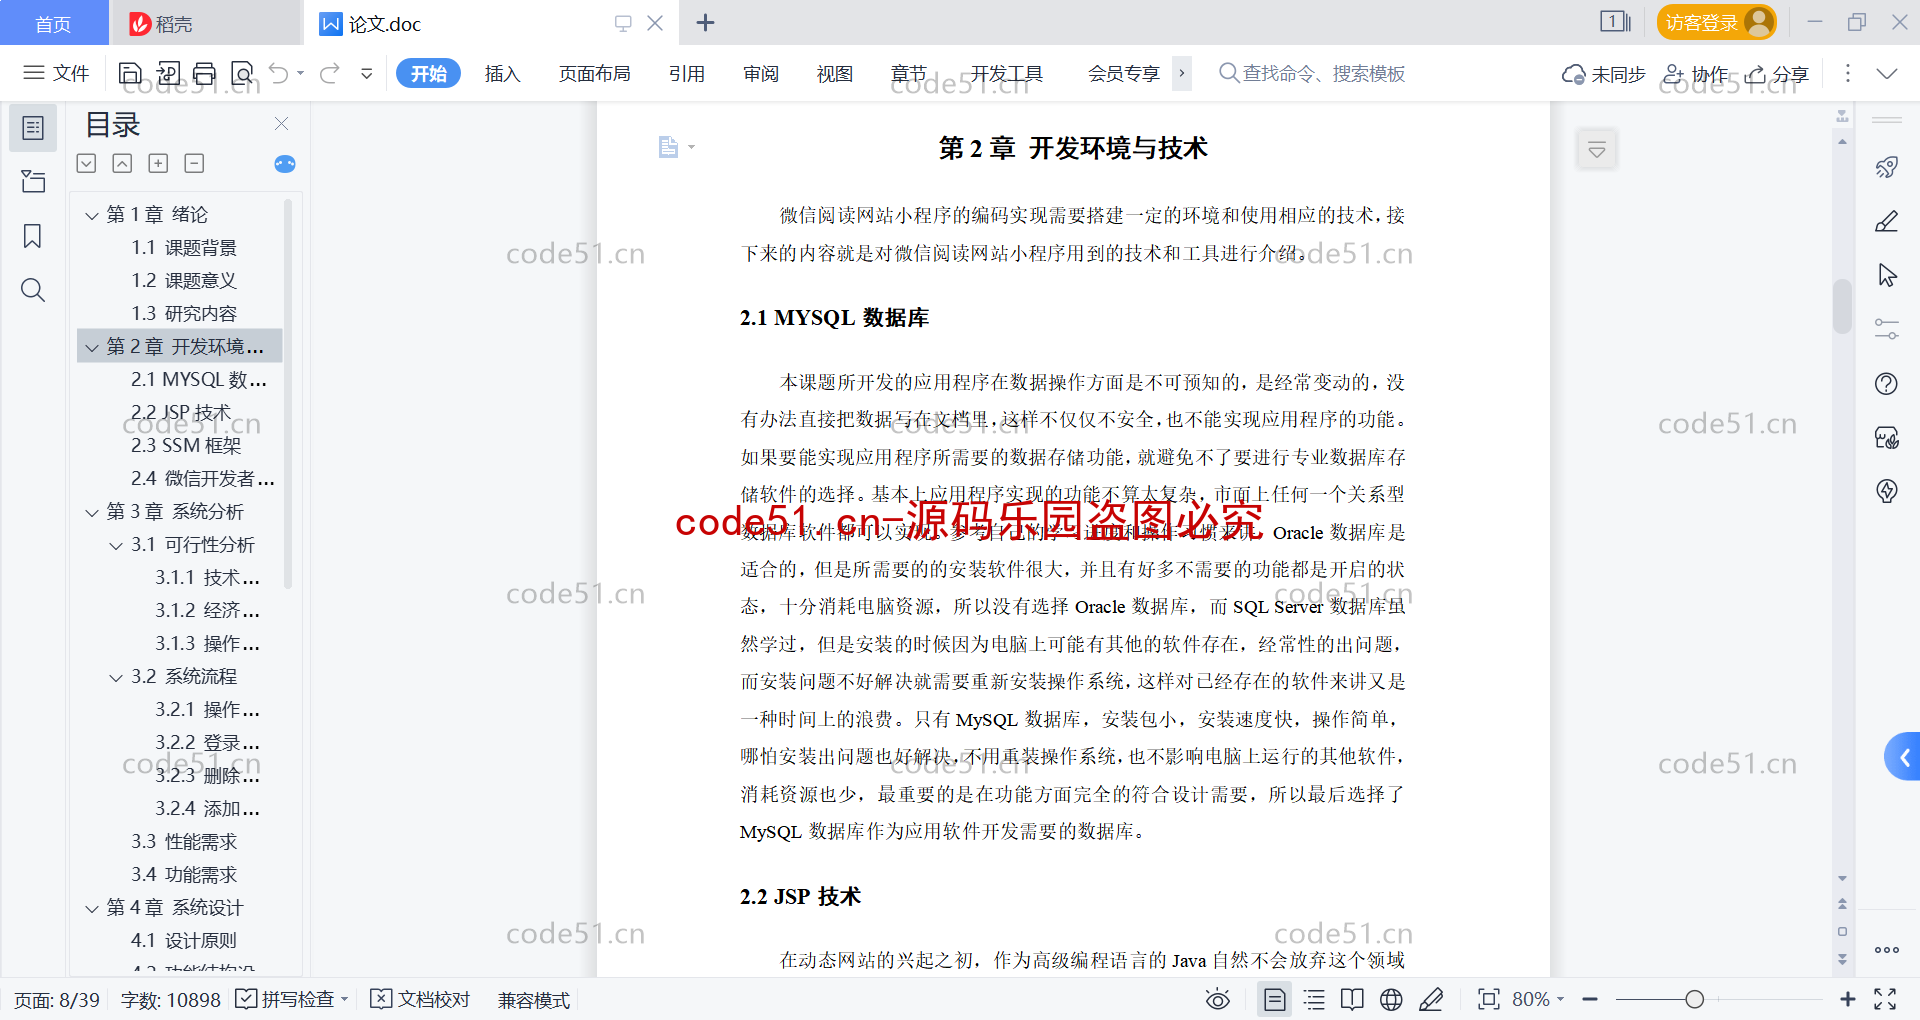This screenshot has height=1020, width=1920.
Task: Open the zoom percentage 80% dropdown
Action: pyautogui.click(x=1538, y=999)
